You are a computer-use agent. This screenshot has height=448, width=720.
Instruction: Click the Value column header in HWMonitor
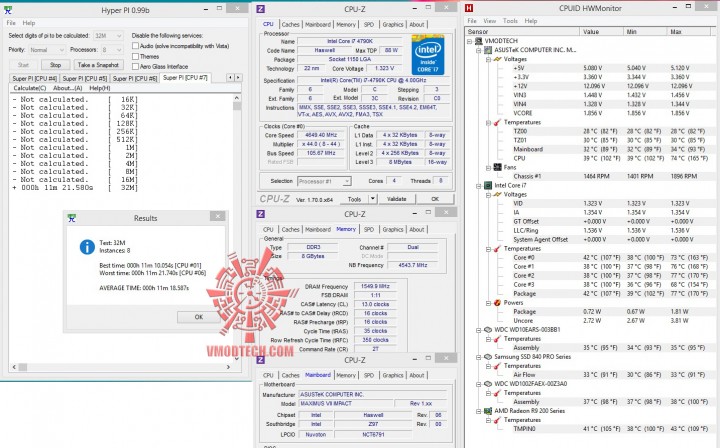coord(602,32)
